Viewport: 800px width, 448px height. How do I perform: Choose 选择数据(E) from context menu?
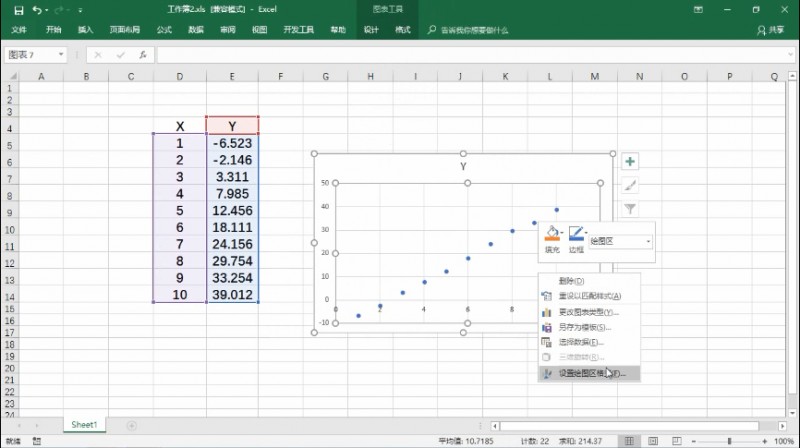coord(589,342)
